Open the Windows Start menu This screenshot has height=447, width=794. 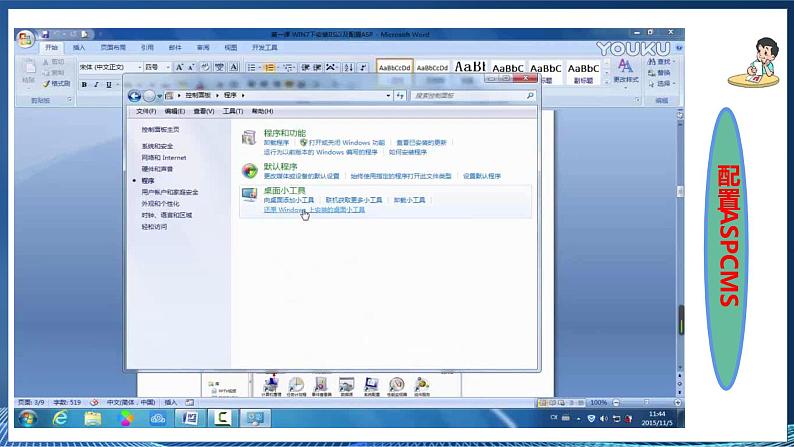(x=28, y=418)
